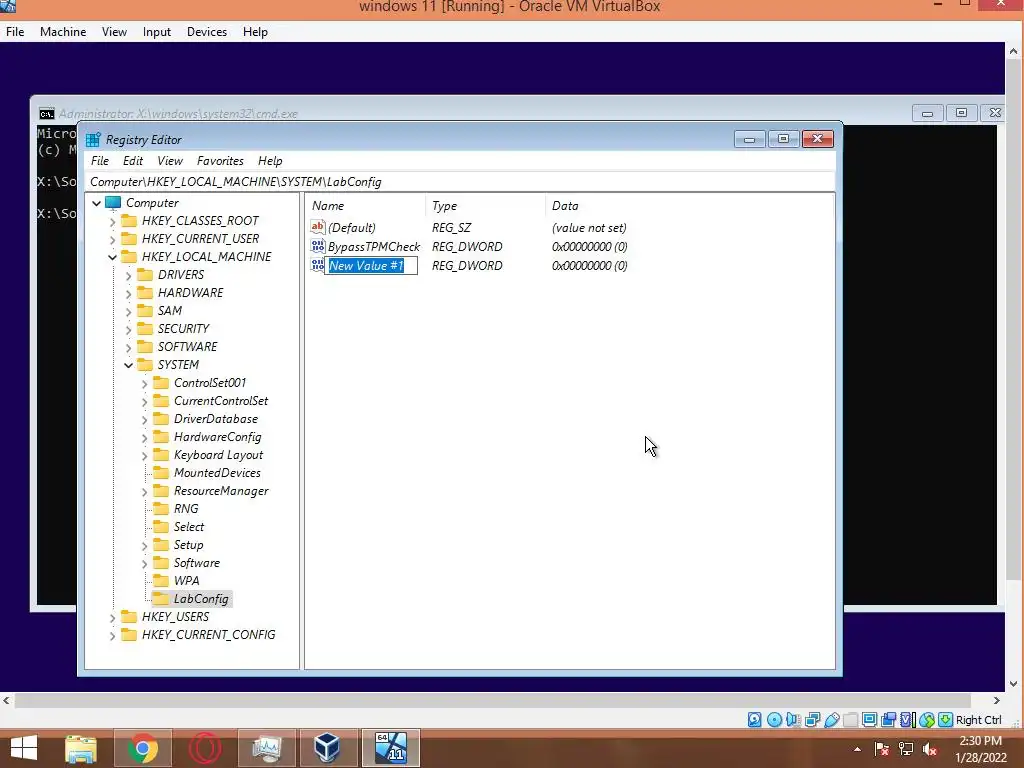Screen dimensions: 1024x768
Task: Launch Google Chrome from the taskbar
Action: [x=142, y=748]
